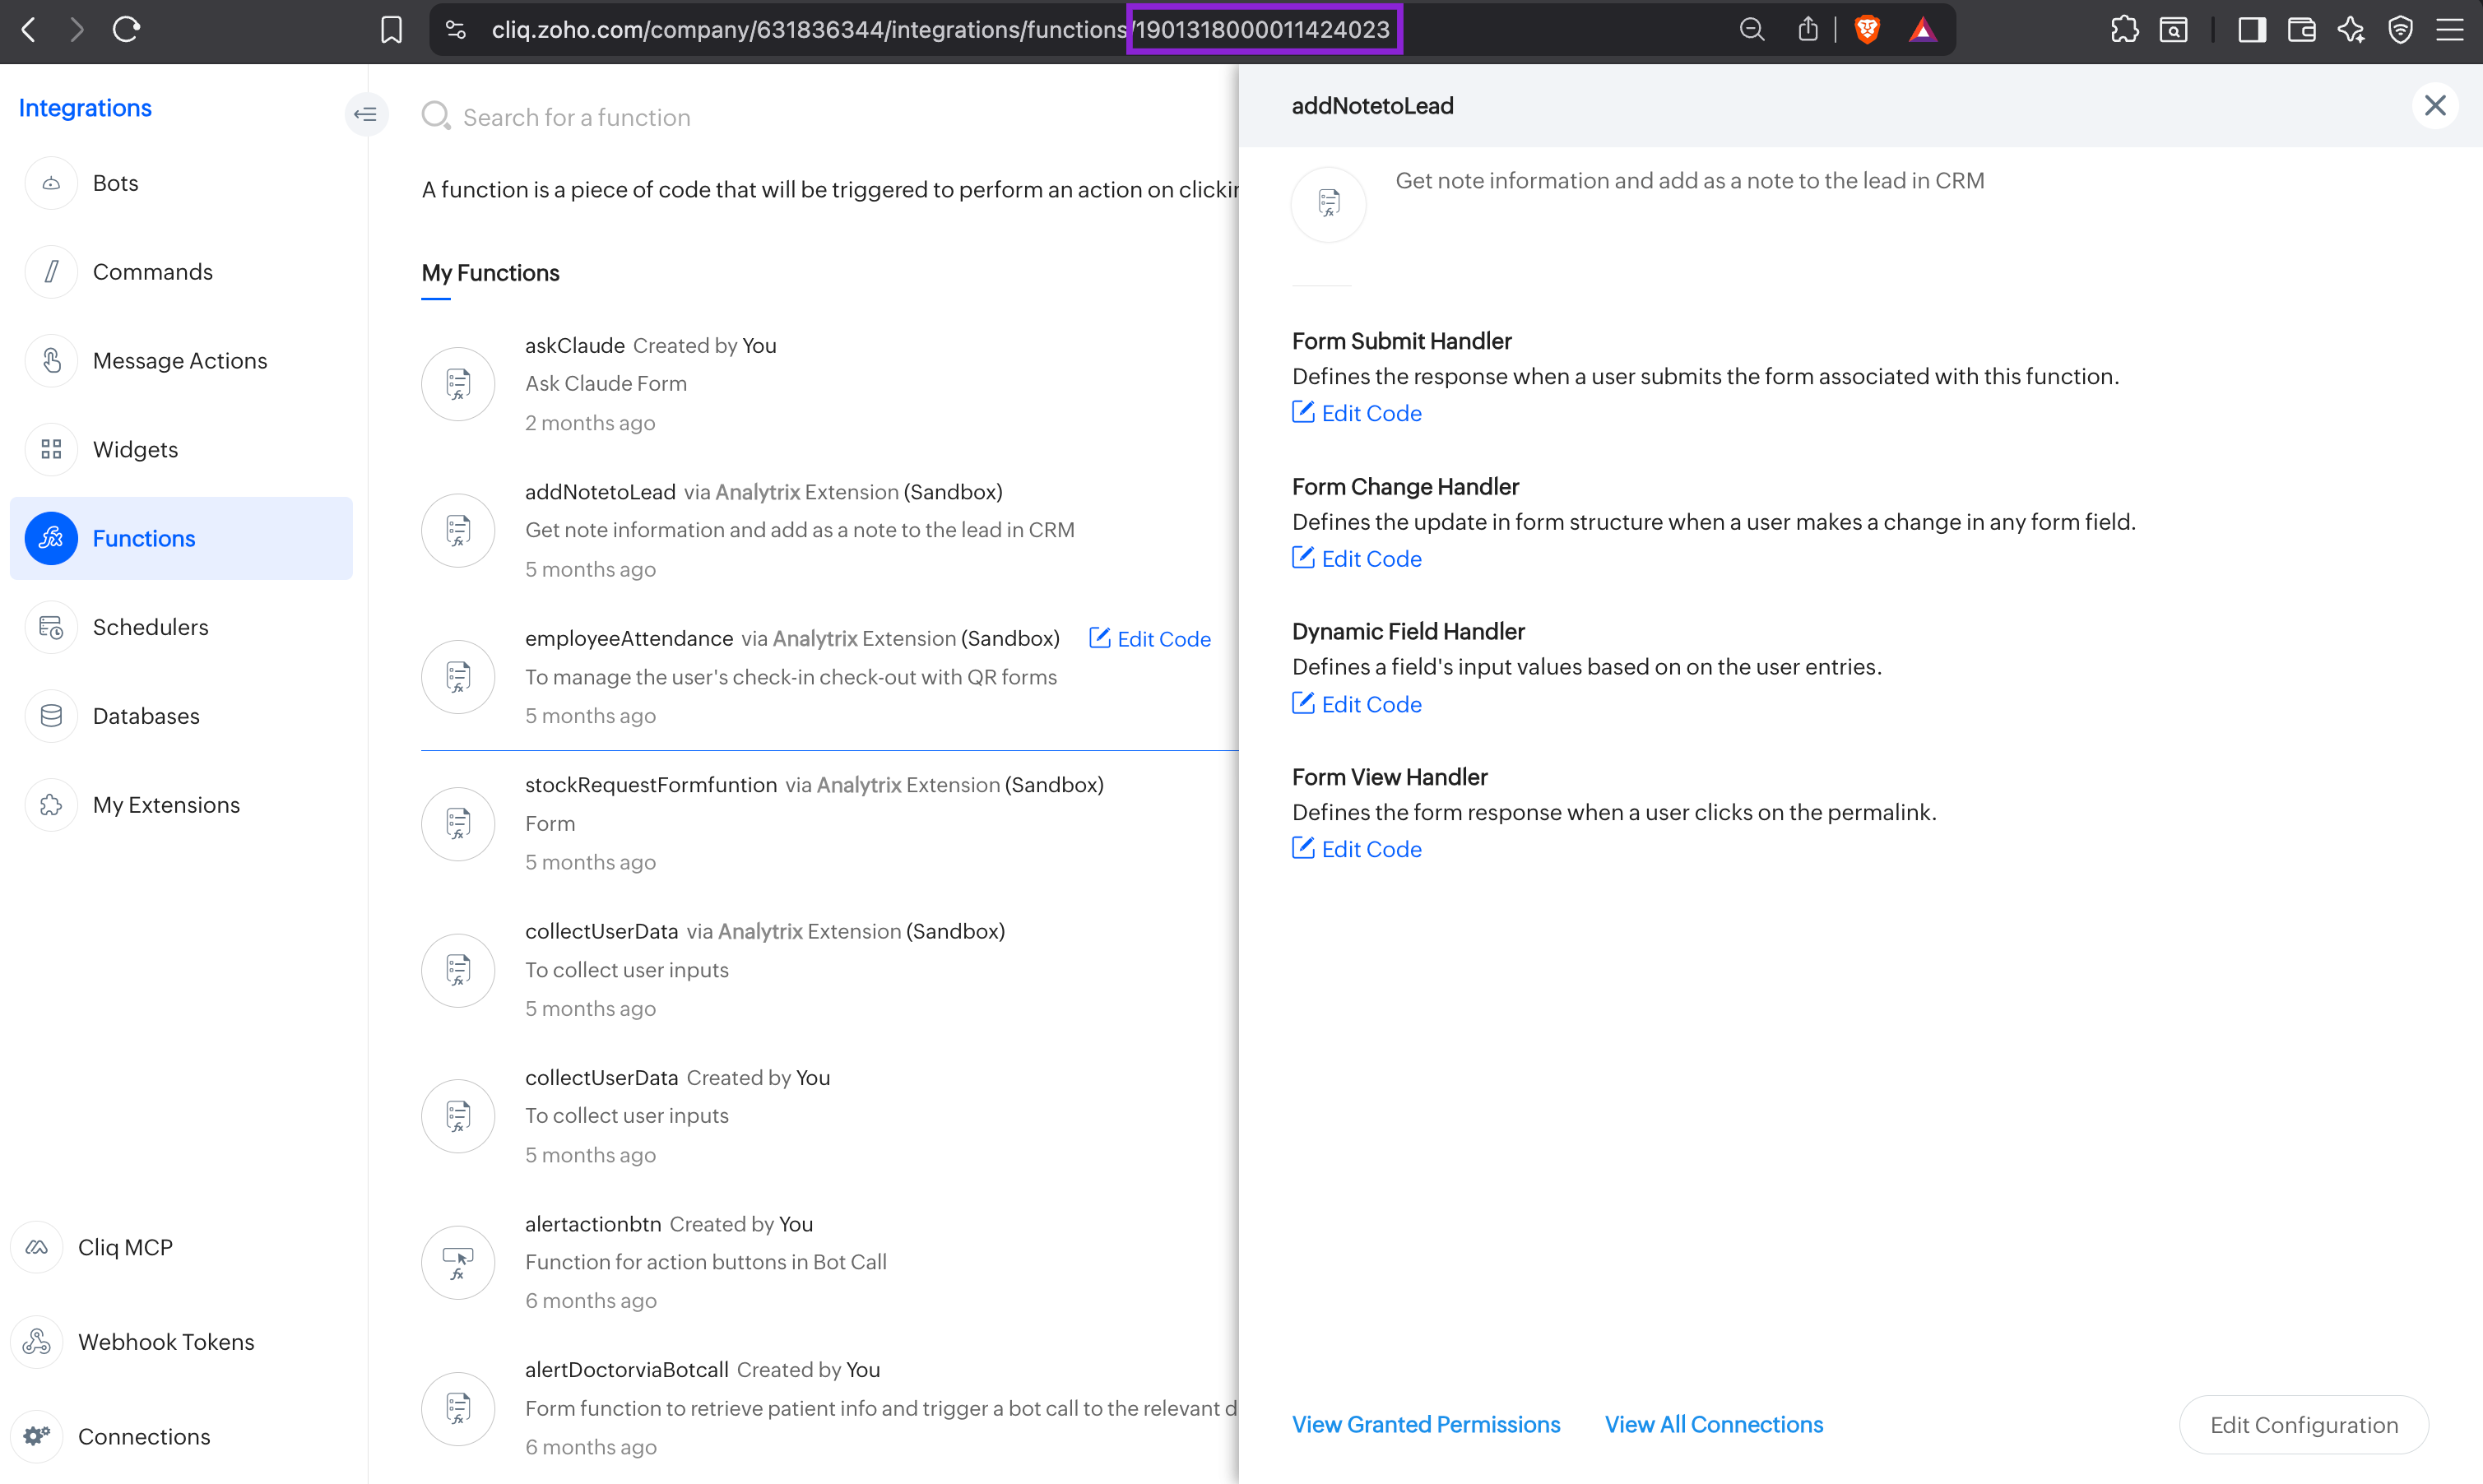Screen dimensions: 2483x1484
Task: Open site settings icon in address bar
Action: pos(456,30)
